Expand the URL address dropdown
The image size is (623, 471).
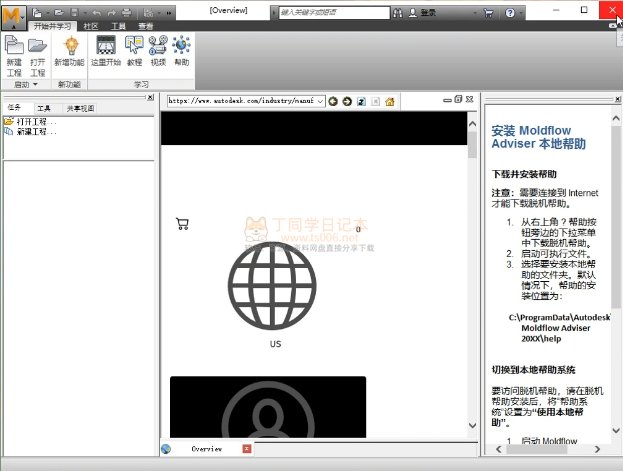point(320,101)
